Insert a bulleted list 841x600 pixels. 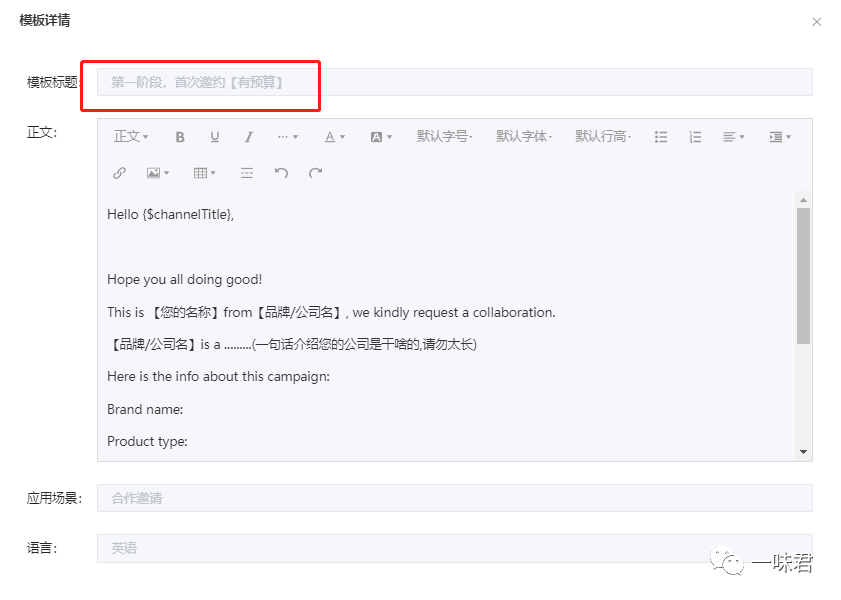click(x=661, y=137)
